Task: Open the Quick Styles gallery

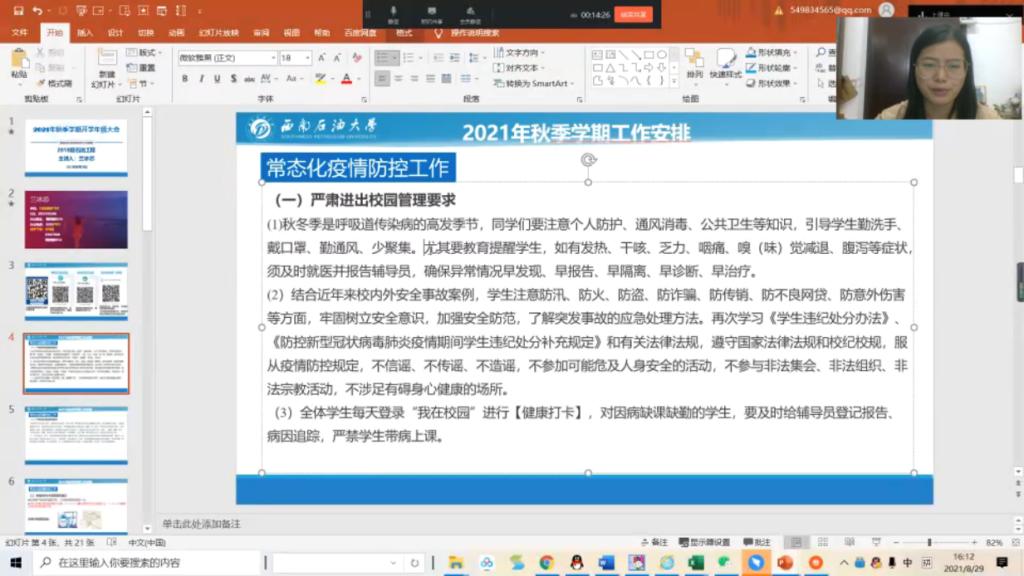Action: coord(725,63)
